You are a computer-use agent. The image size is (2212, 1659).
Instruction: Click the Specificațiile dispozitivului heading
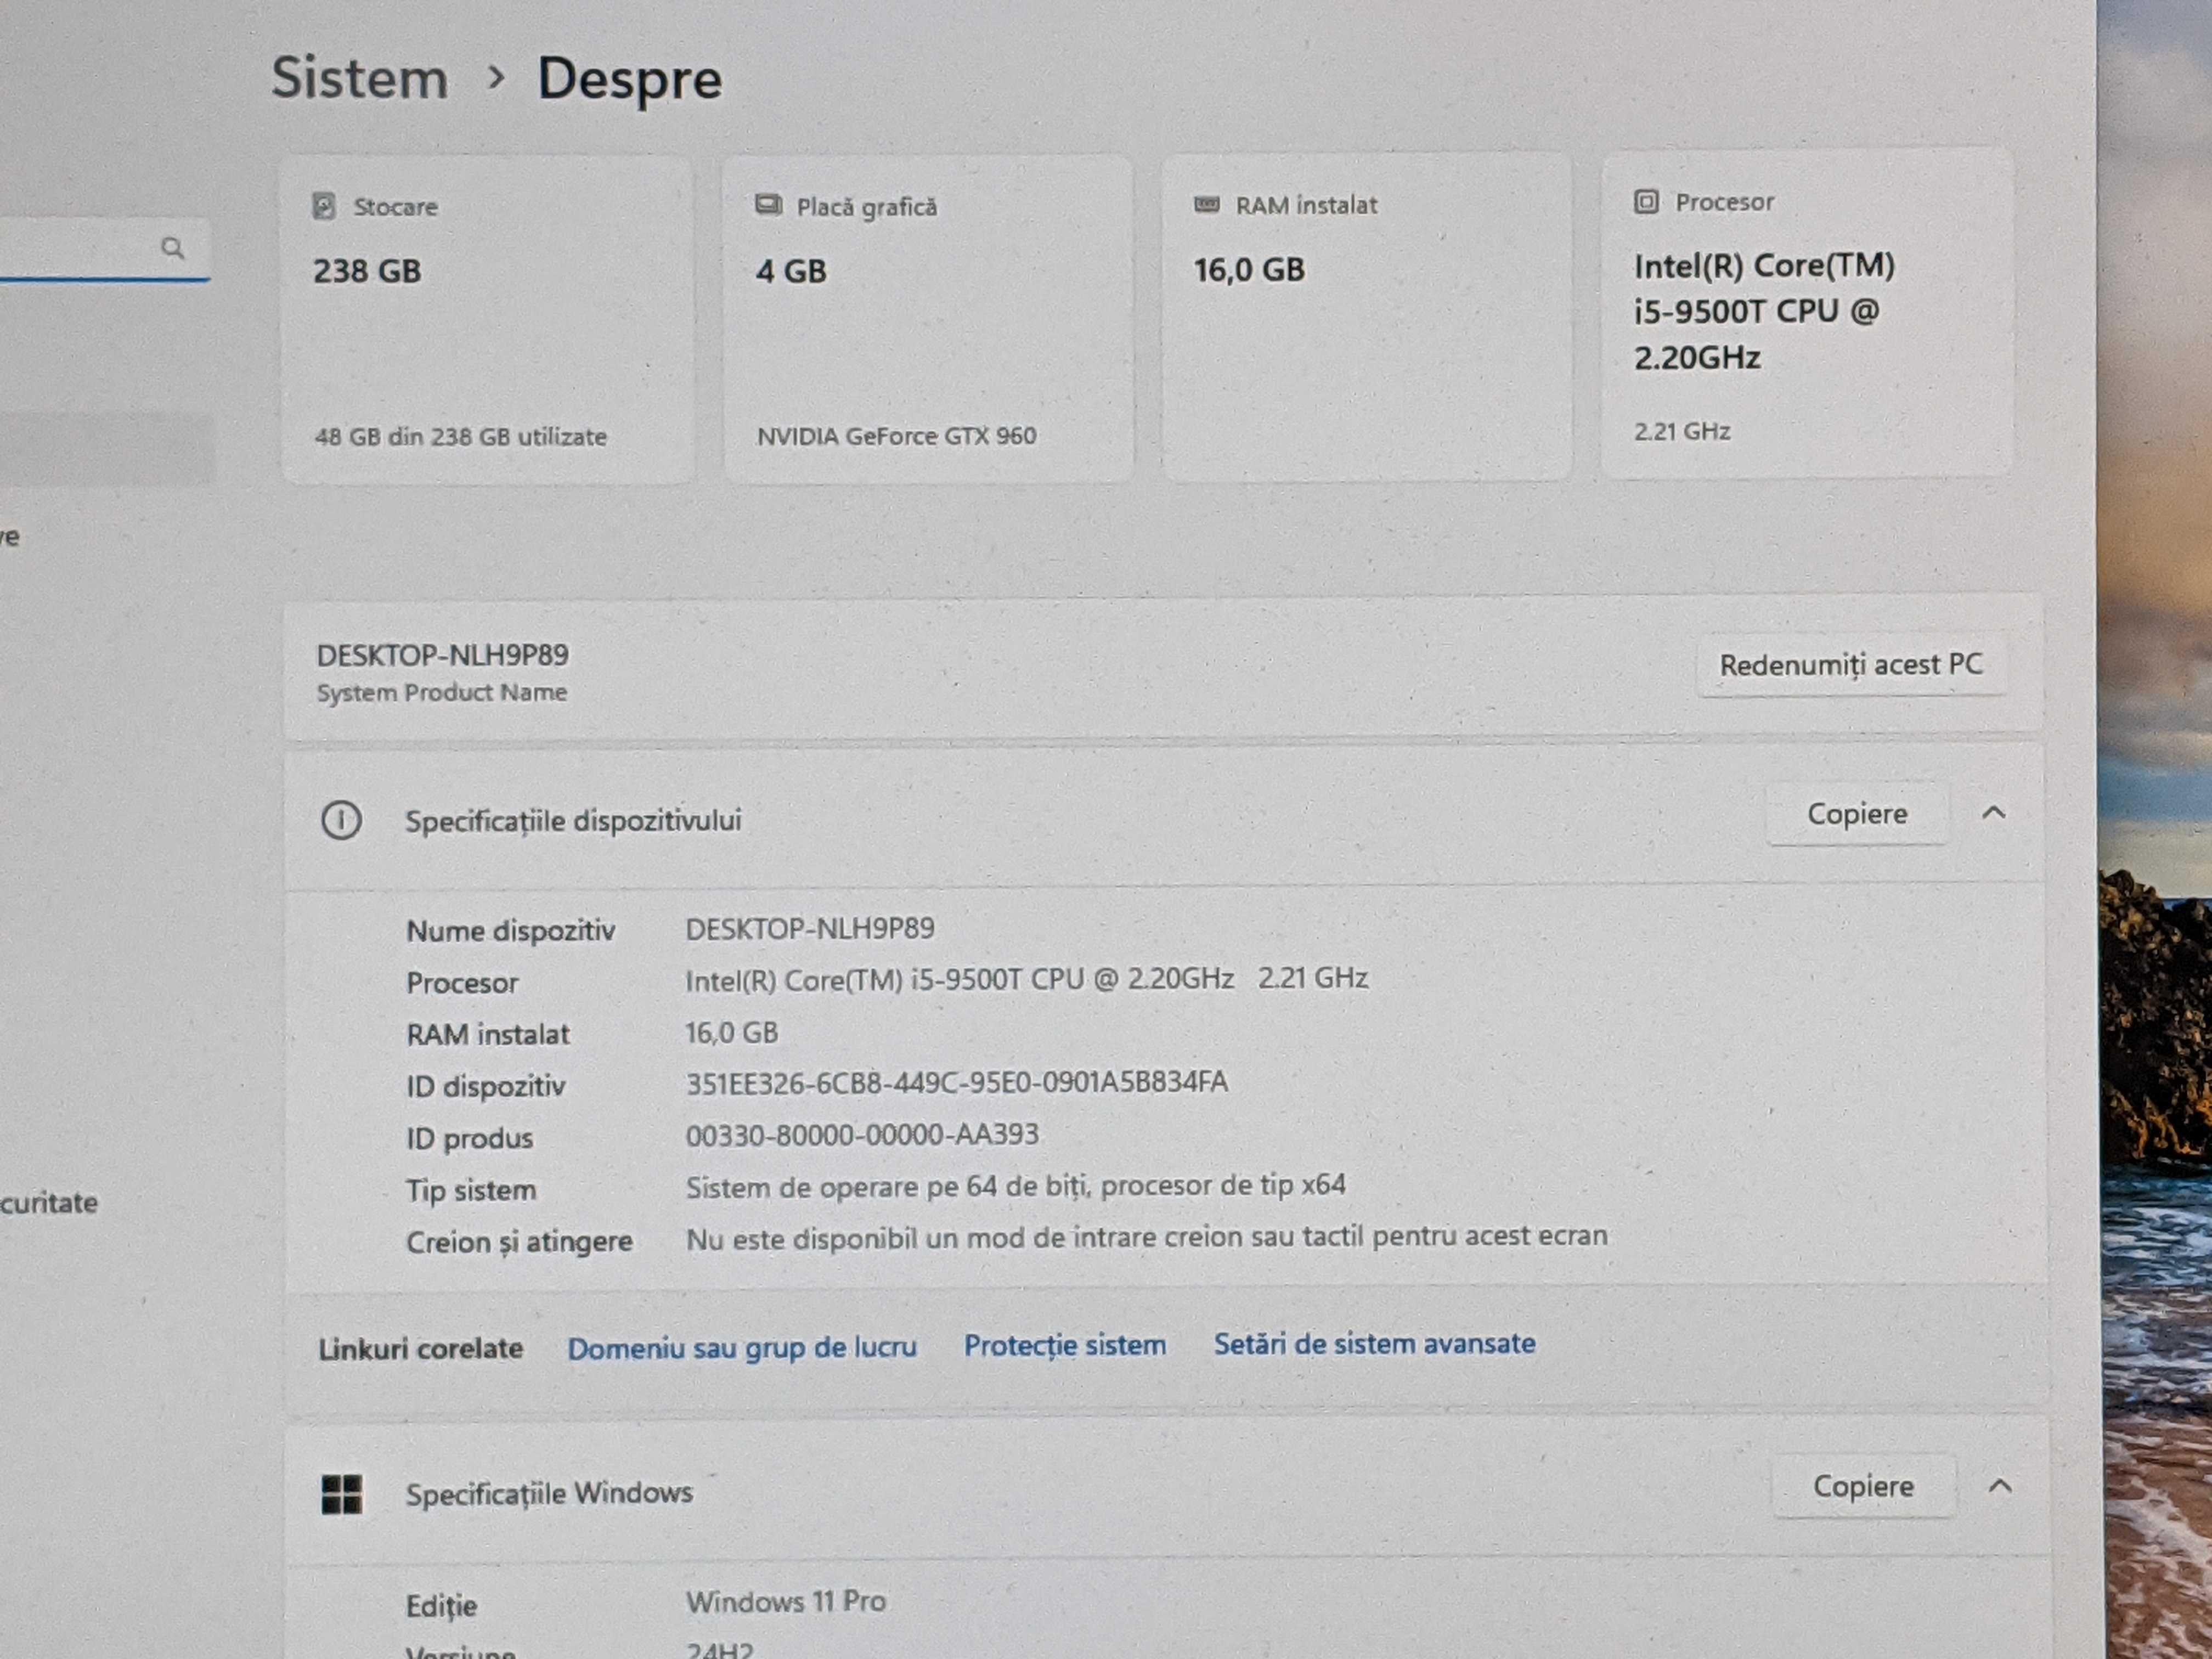pyautogui.click(x=573, y=821)
